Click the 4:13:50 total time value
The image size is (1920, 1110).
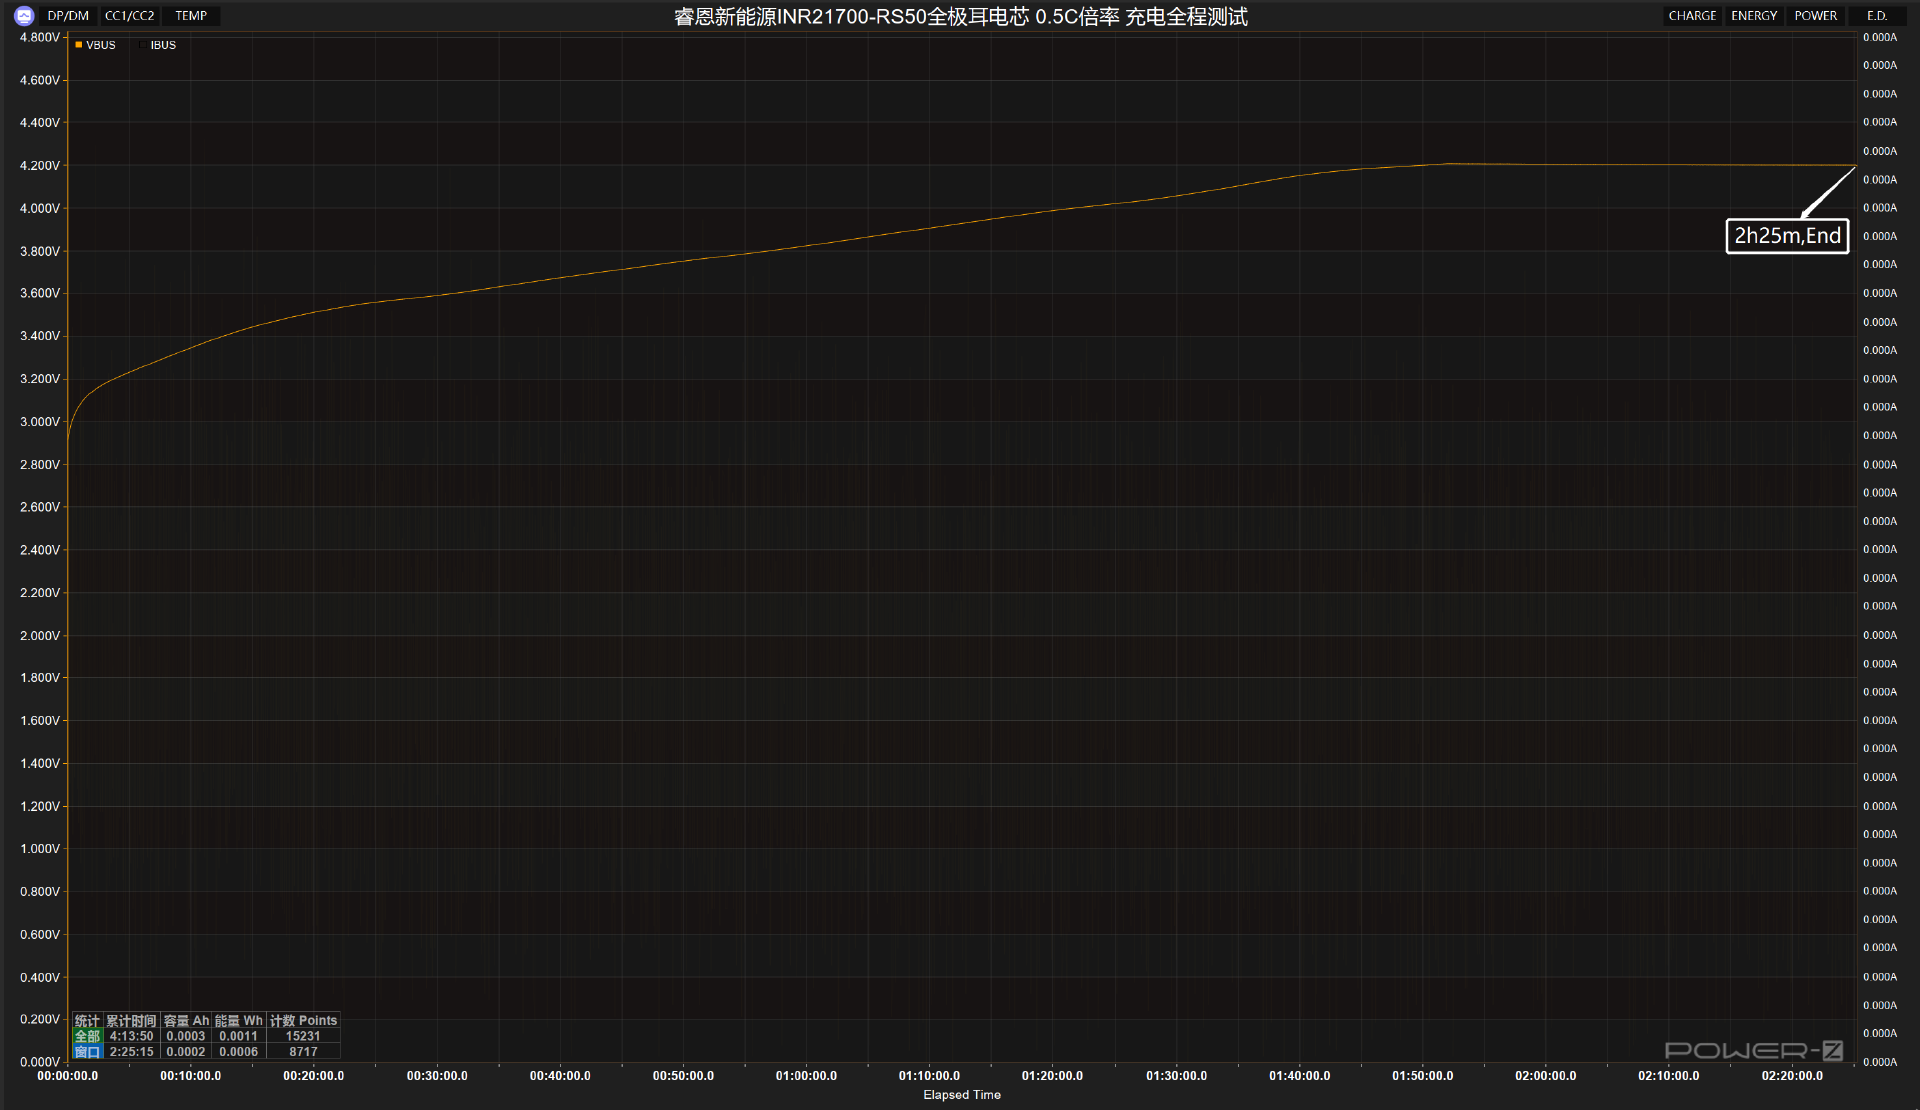pos(131,1036)
